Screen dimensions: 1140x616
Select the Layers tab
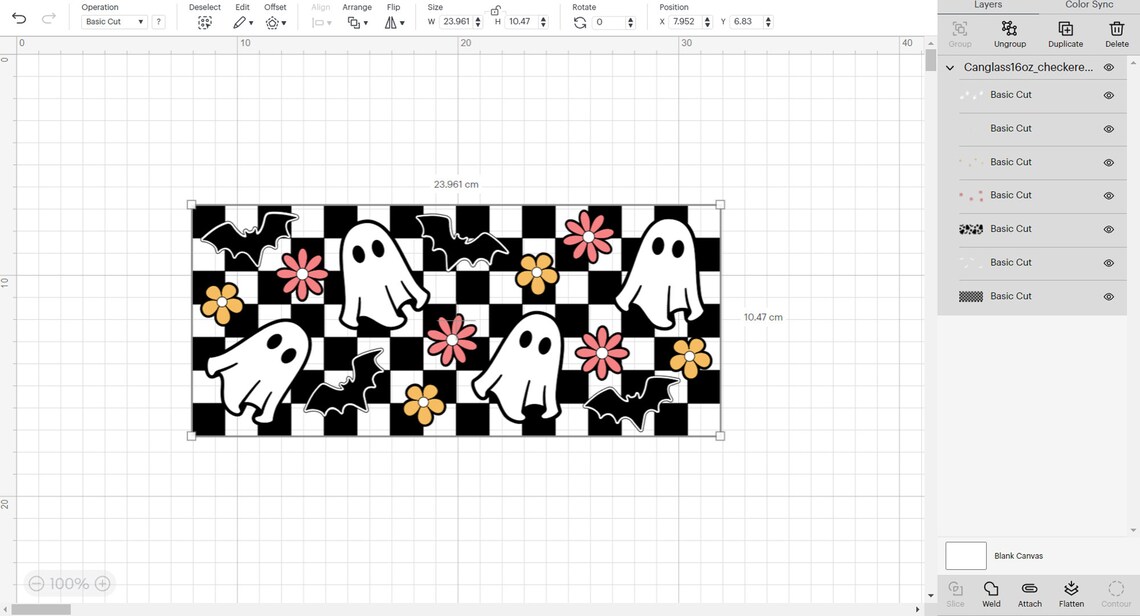988,5
